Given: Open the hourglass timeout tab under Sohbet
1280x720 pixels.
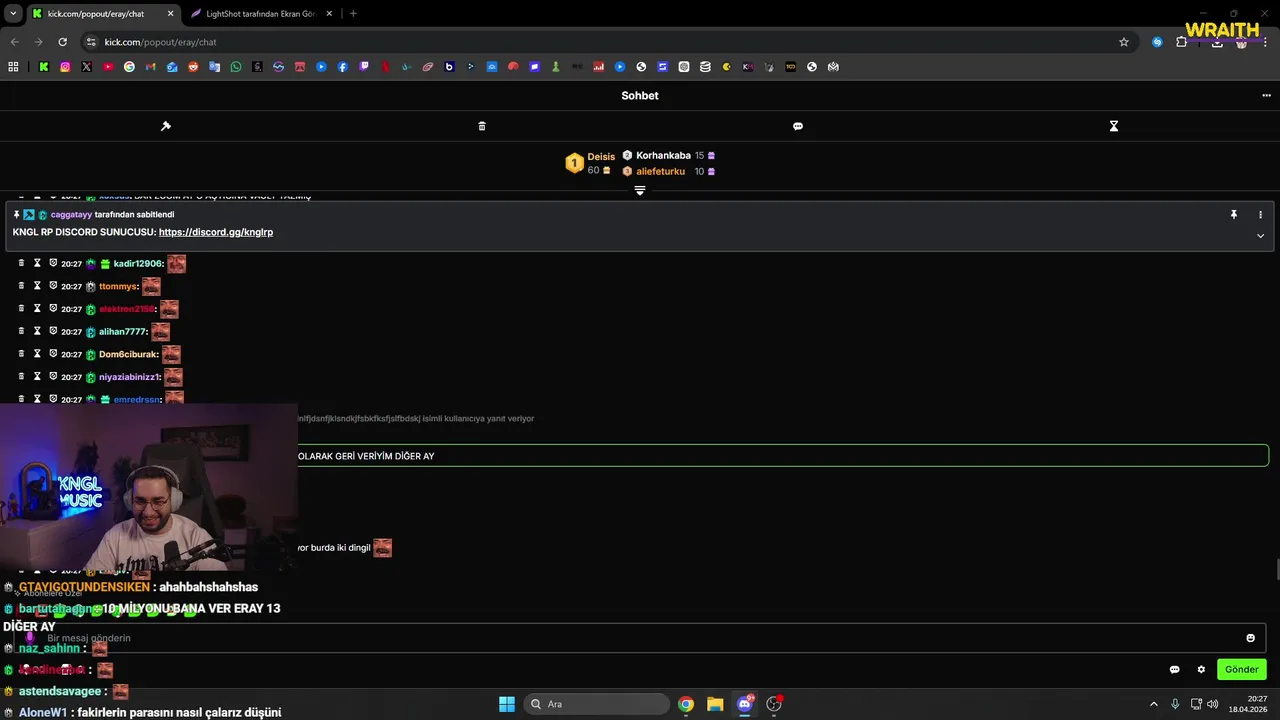Looking at the screenshot, I should [x=1113, y=126].
